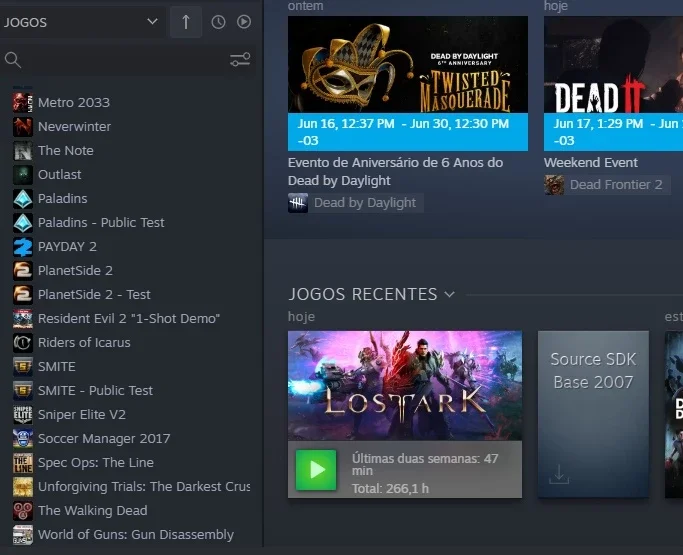Click the Paladins diamond icon
The height and width of the screenshot is (555, 683).
pyautogui.click(x=23, y=198)
